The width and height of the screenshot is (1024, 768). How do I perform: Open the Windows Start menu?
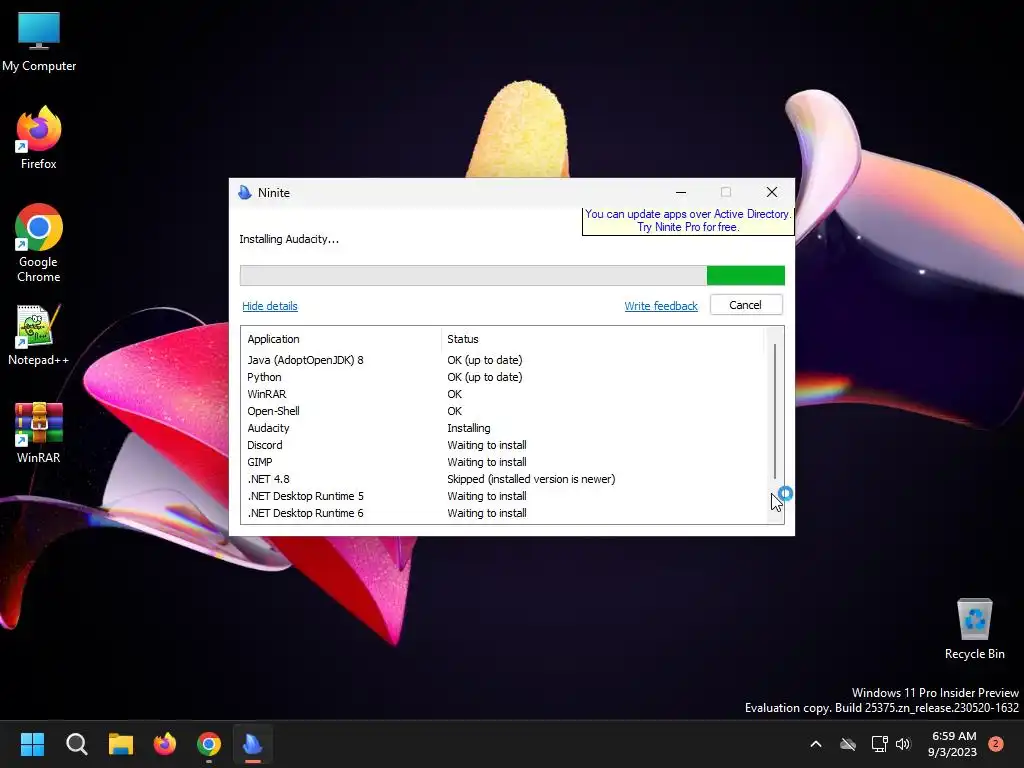coord(32,744)
